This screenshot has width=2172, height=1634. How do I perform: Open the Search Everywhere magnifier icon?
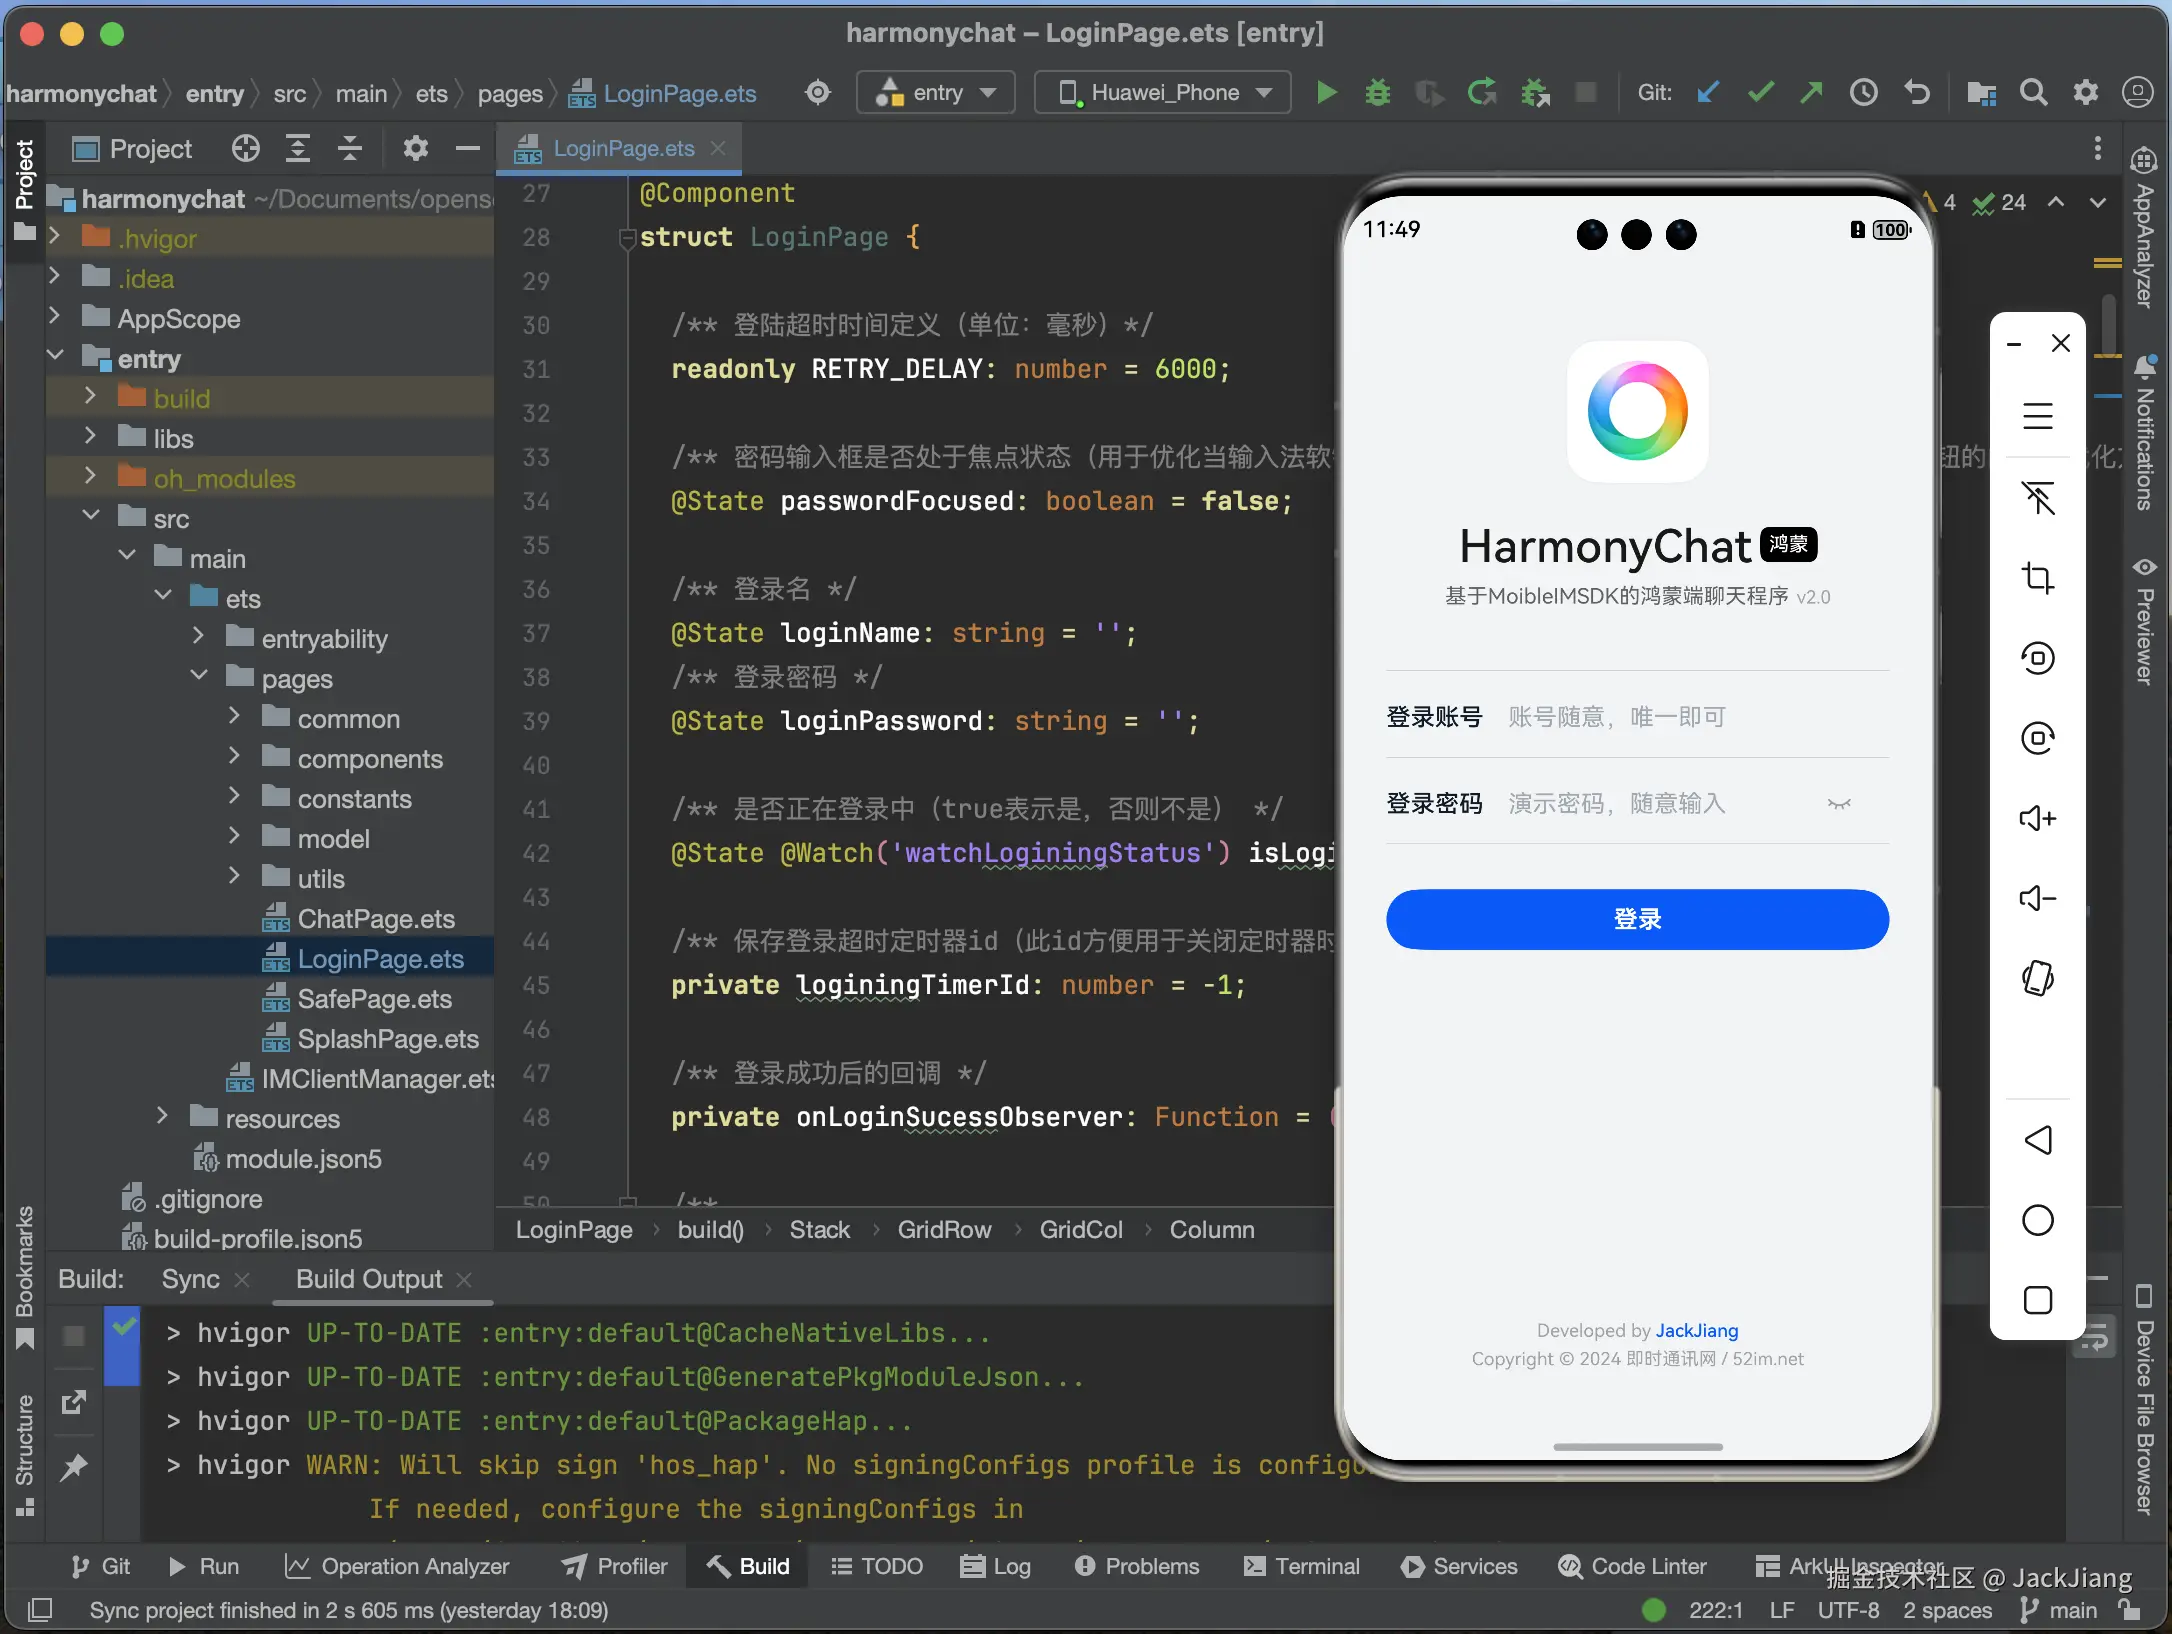(2033, 93)
